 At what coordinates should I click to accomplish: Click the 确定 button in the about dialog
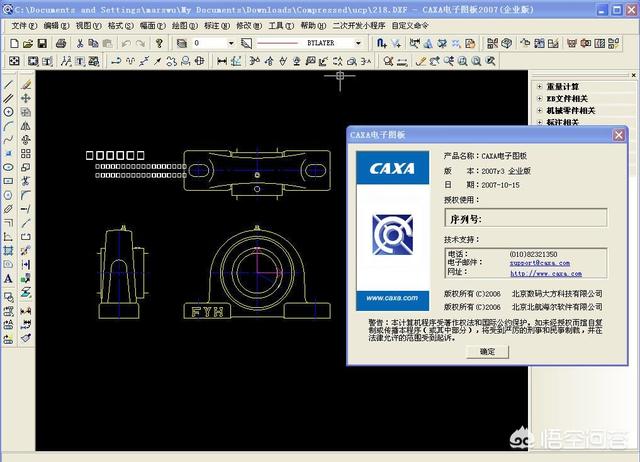487,352
